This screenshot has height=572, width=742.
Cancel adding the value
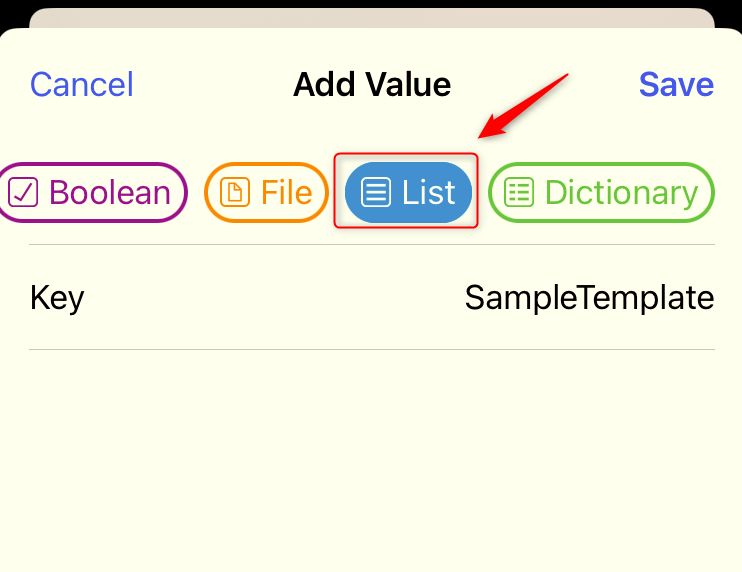click(x=82, y=85)
